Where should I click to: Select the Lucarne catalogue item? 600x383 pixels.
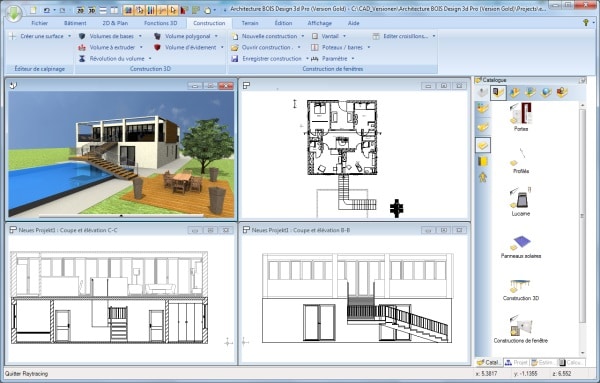521,202
